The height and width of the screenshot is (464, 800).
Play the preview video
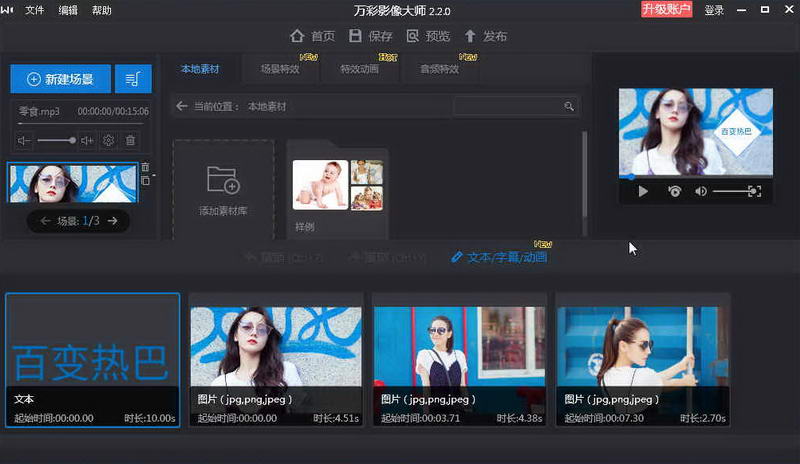click(x=643, y=191)
